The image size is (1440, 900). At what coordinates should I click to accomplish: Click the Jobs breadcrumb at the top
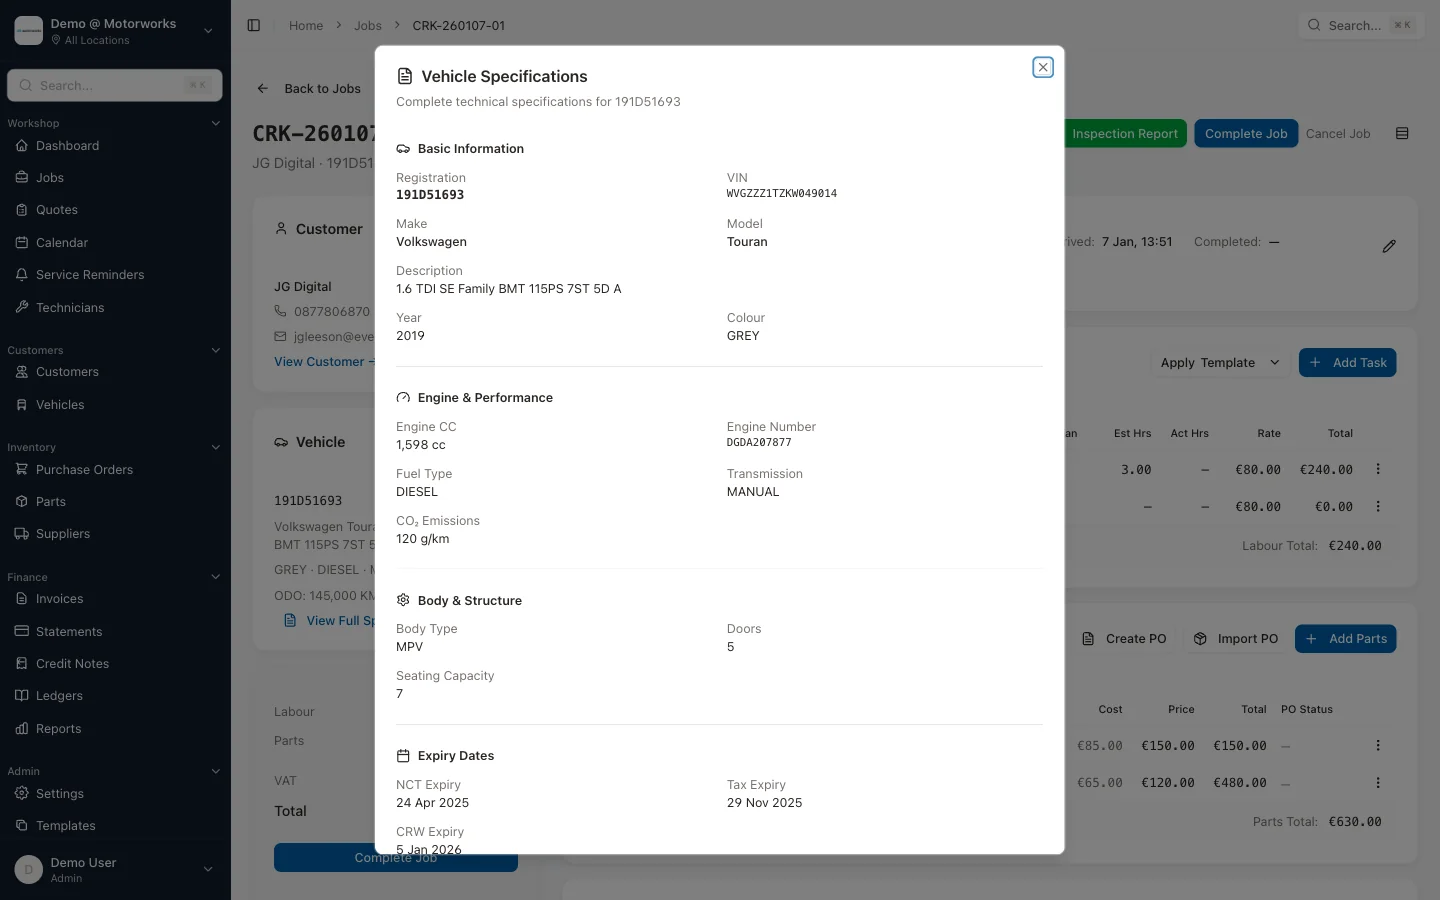(368, 25)
